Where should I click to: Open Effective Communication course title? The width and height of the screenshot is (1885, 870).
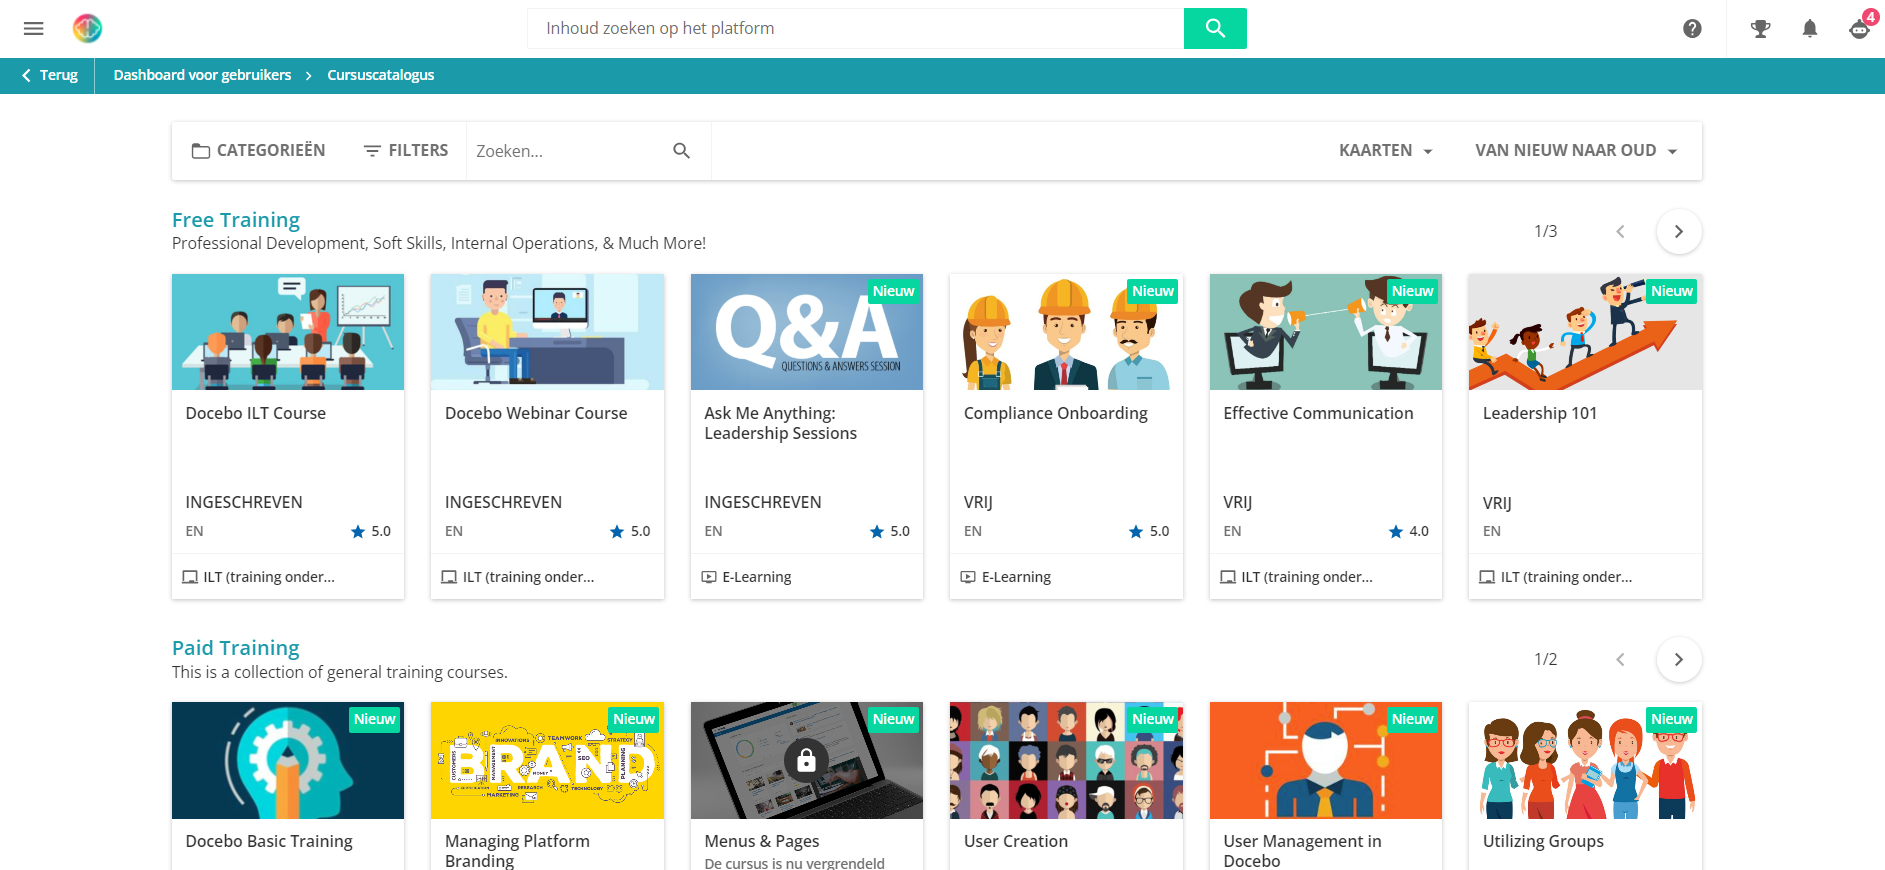coord(1318,413)
